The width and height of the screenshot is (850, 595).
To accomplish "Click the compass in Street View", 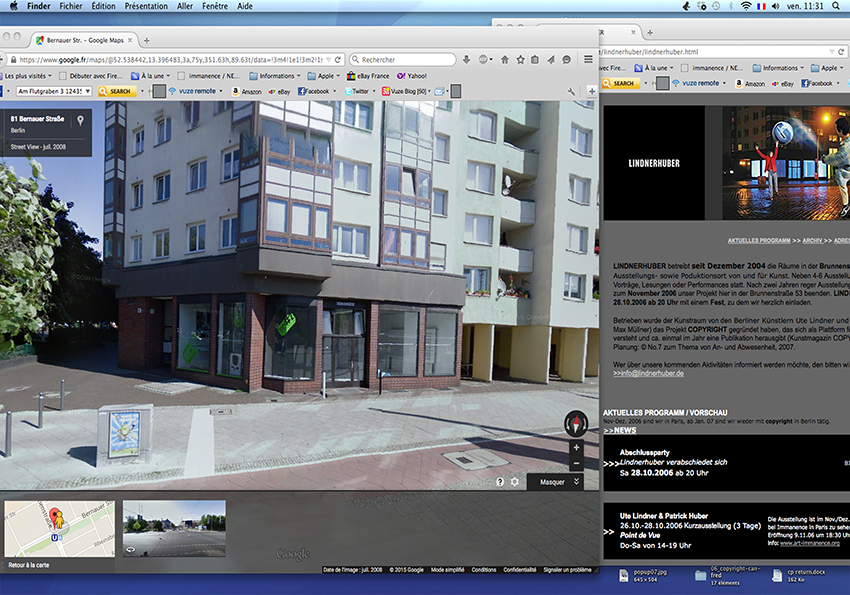I will pos(576,423).
